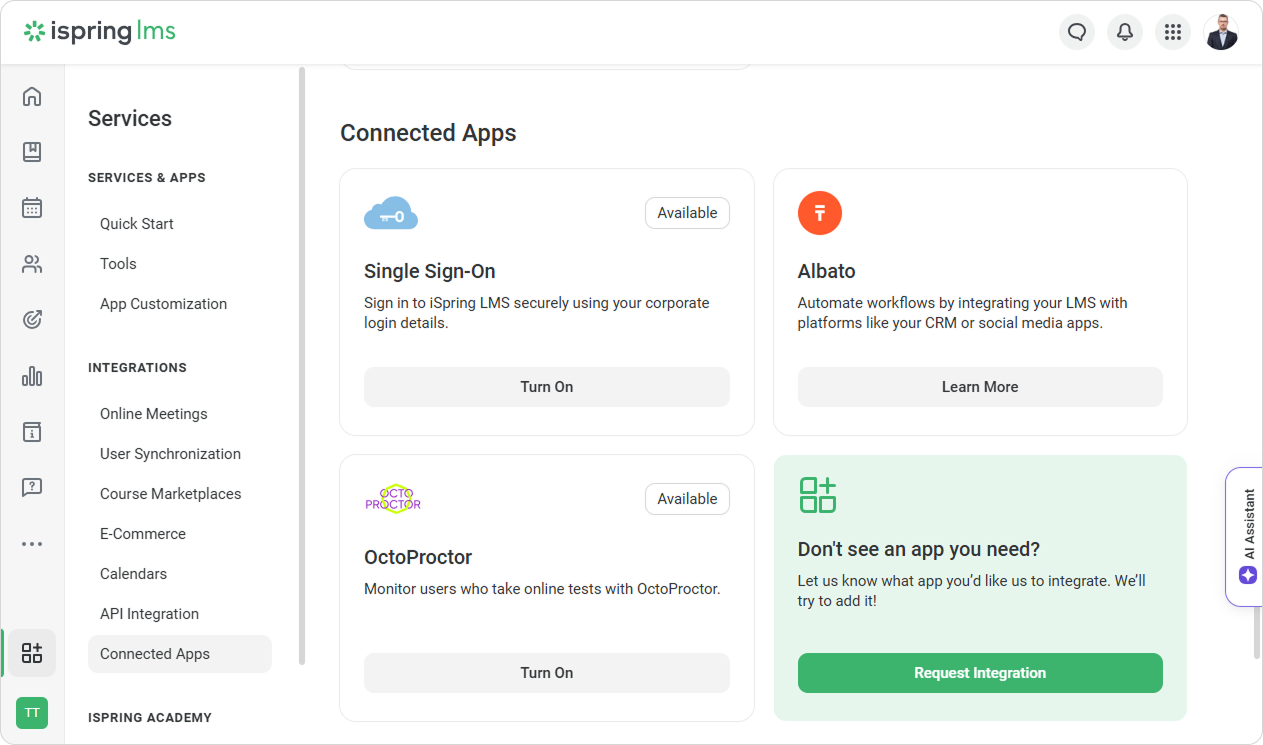
Task: Select API Integration menu item
Action: pos(149,614)
